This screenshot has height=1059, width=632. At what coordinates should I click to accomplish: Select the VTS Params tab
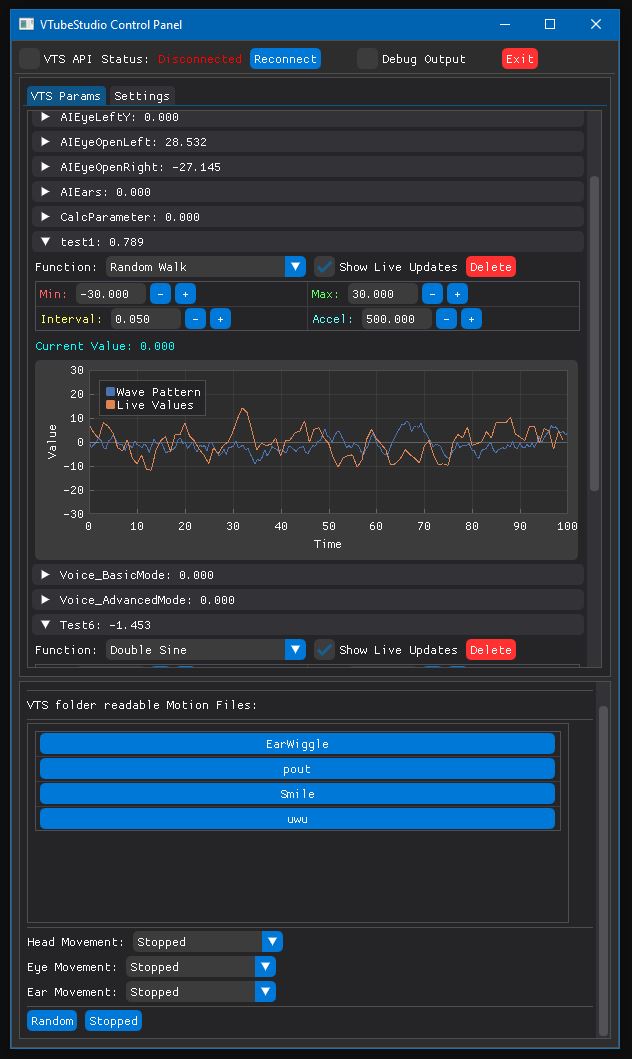click(x=66, y=96)
